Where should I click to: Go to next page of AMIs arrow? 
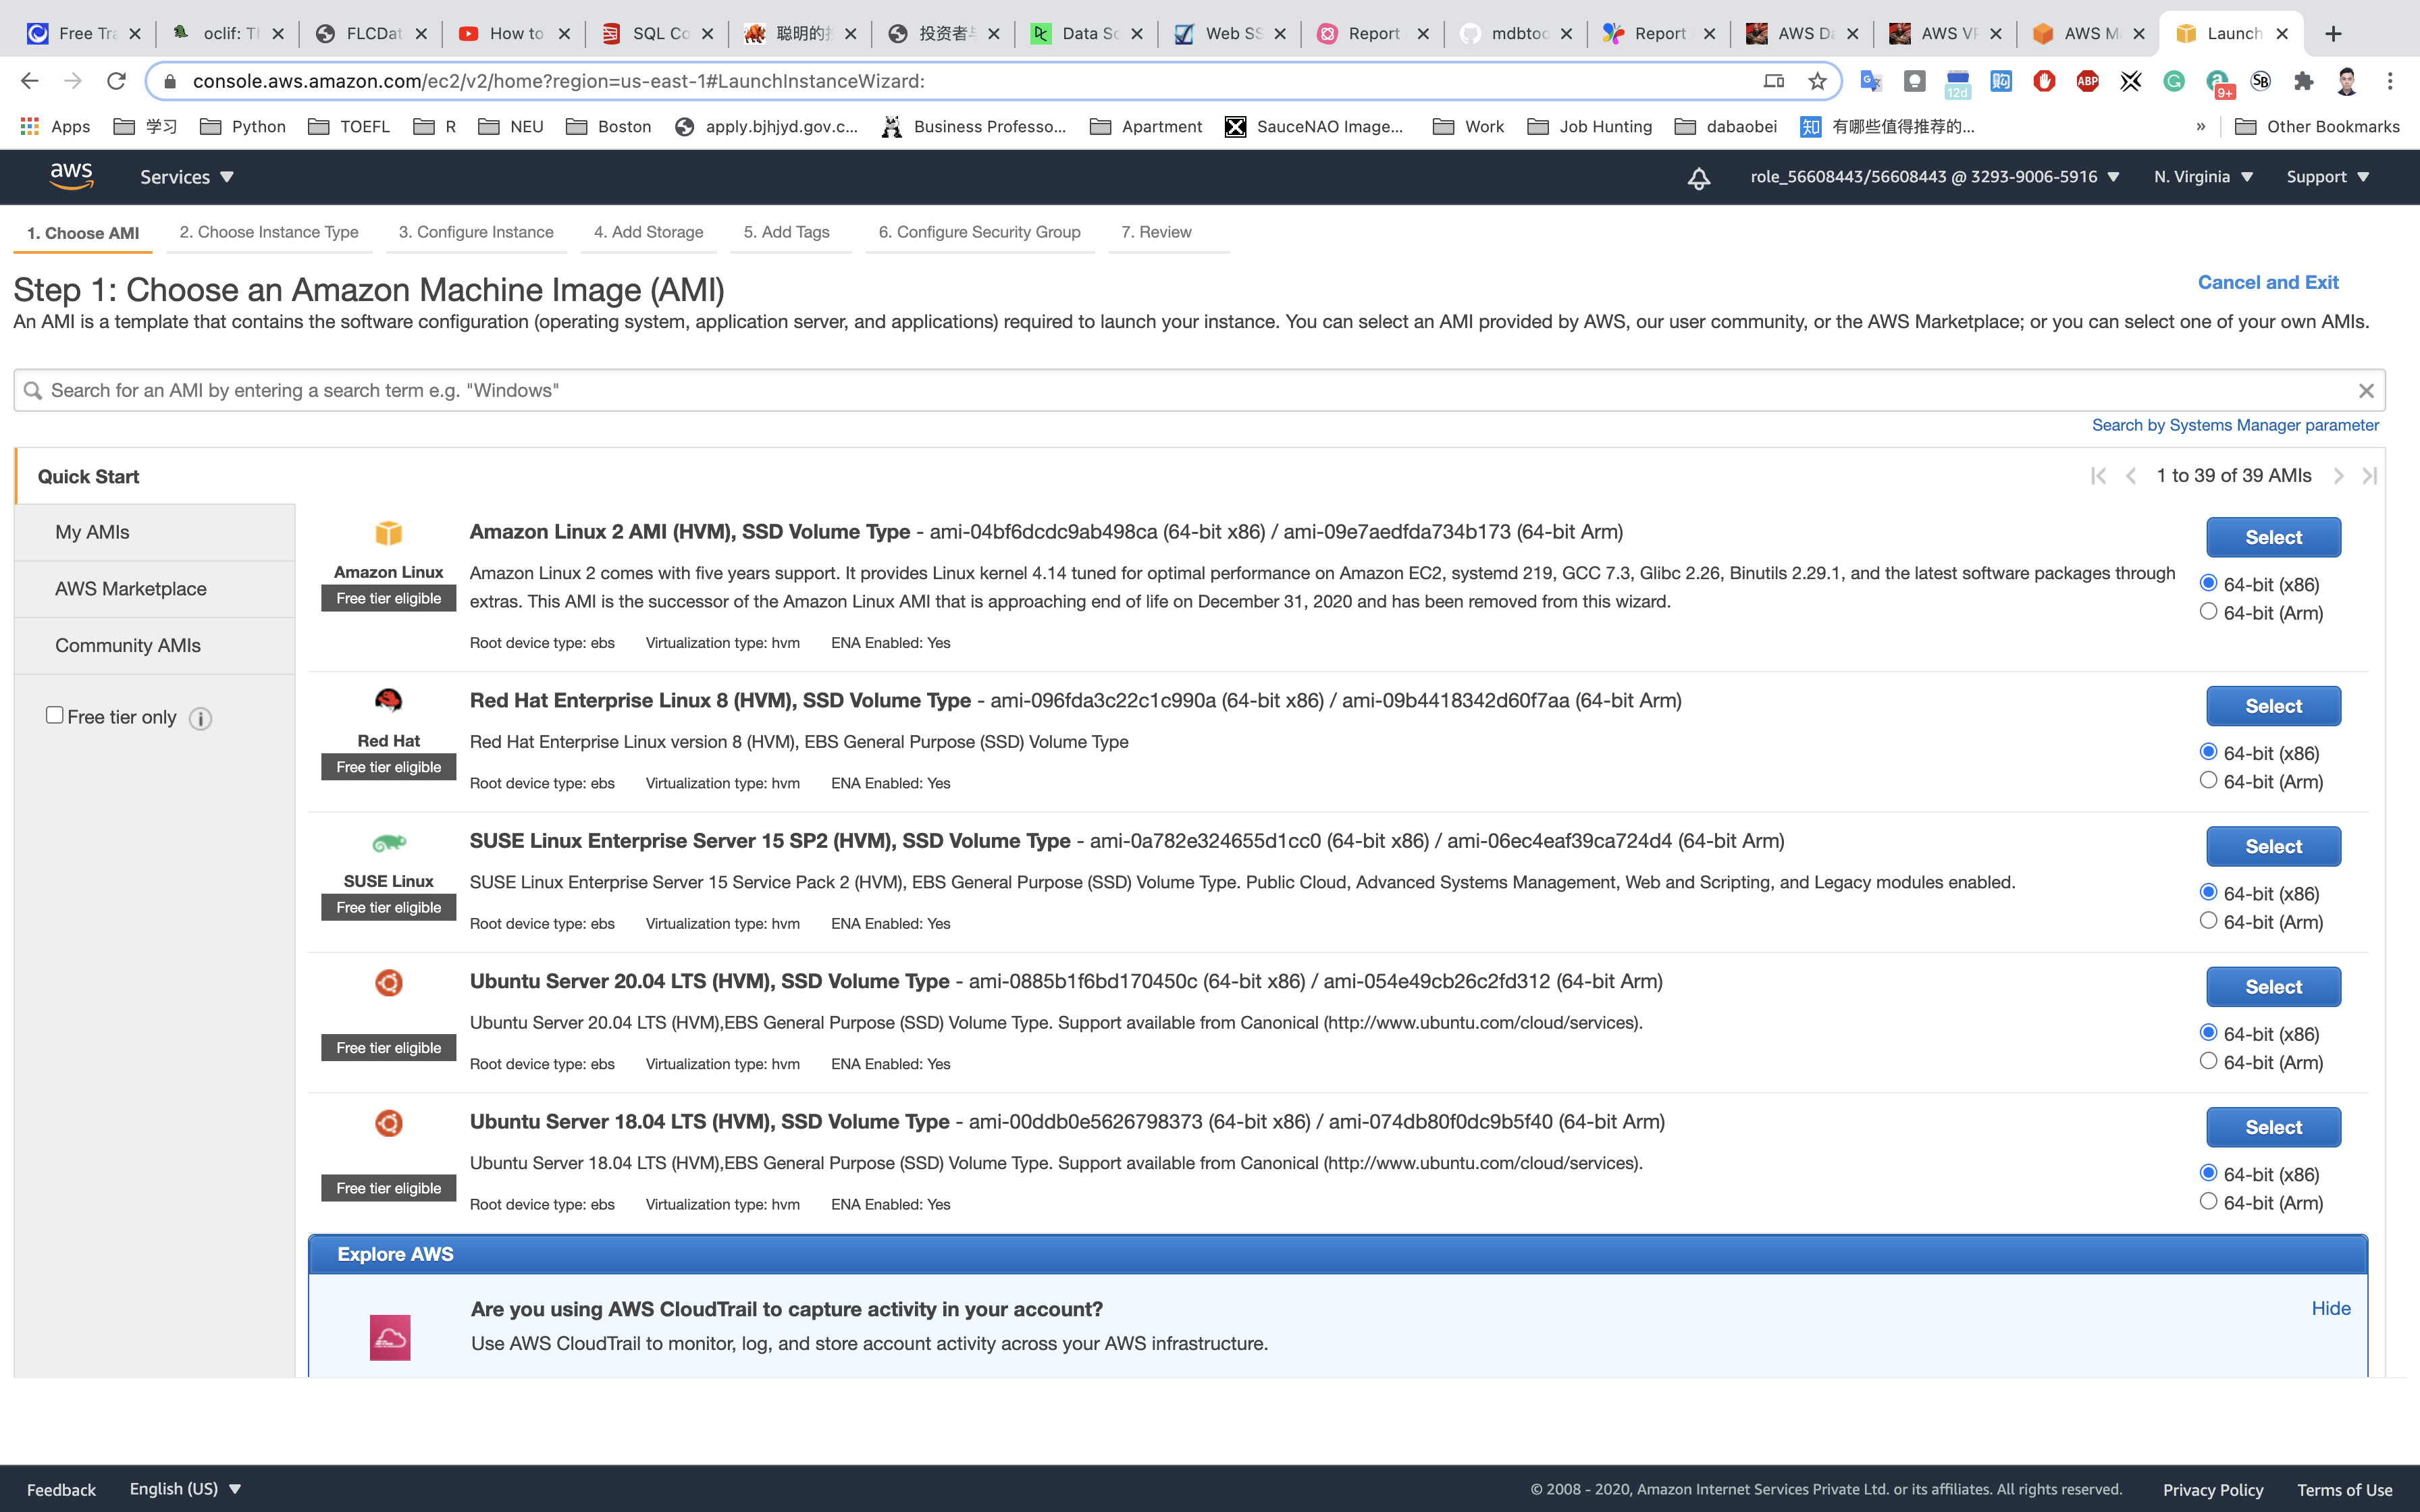(x=2338, y=476)
